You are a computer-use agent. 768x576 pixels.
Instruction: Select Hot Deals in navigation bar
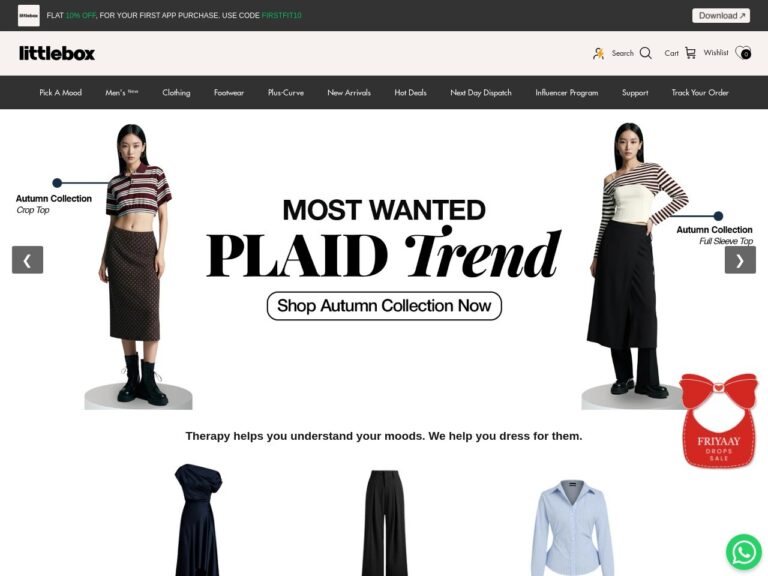point(410,93)
